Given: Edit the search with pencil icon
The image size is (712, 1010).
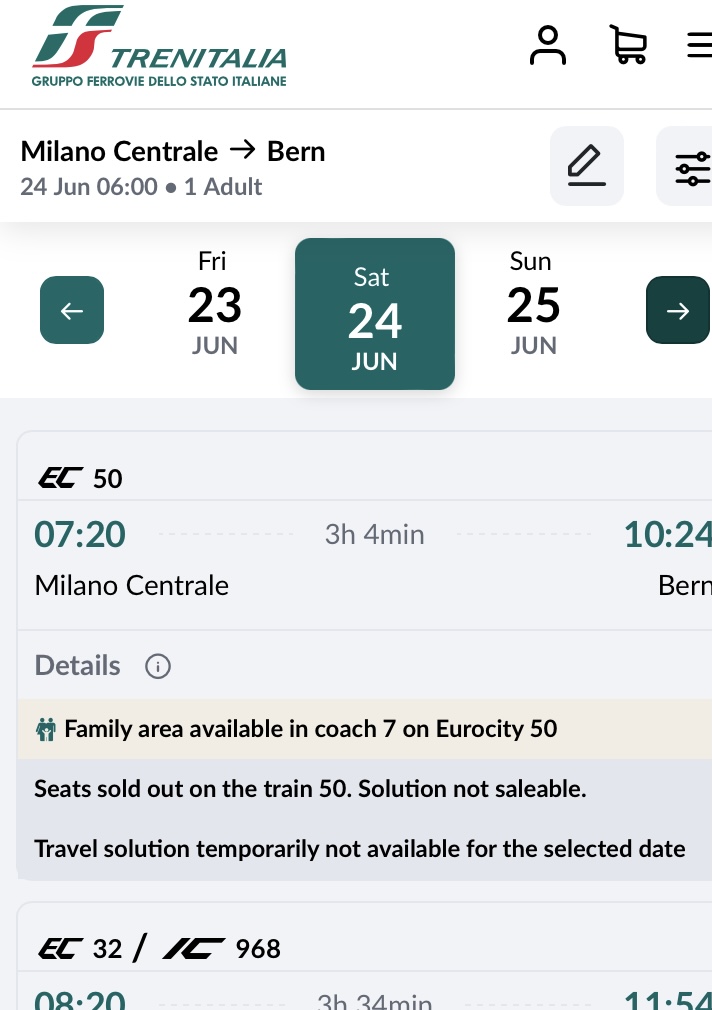Looking at the screenshot, I should point(586,166).
